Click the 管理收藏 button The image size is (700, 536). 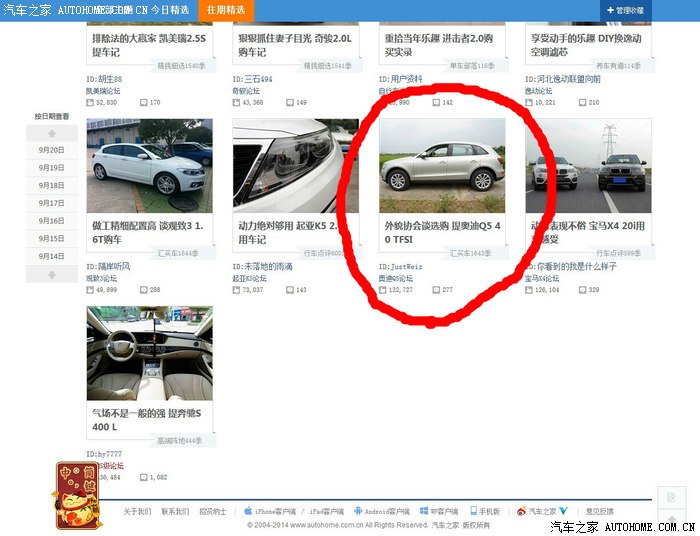(626, 10)
